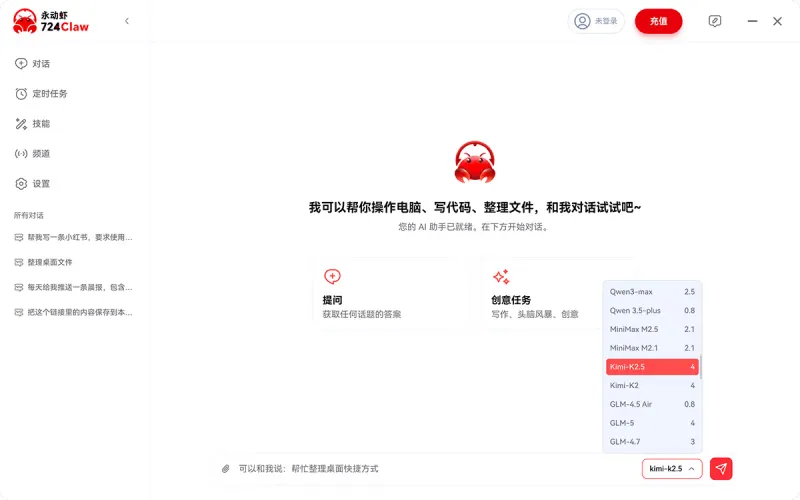Image resolution: width=800 pixels, height=500 pixels.
Task: Open the 对话 section in the sidebar
Action: 33,64
